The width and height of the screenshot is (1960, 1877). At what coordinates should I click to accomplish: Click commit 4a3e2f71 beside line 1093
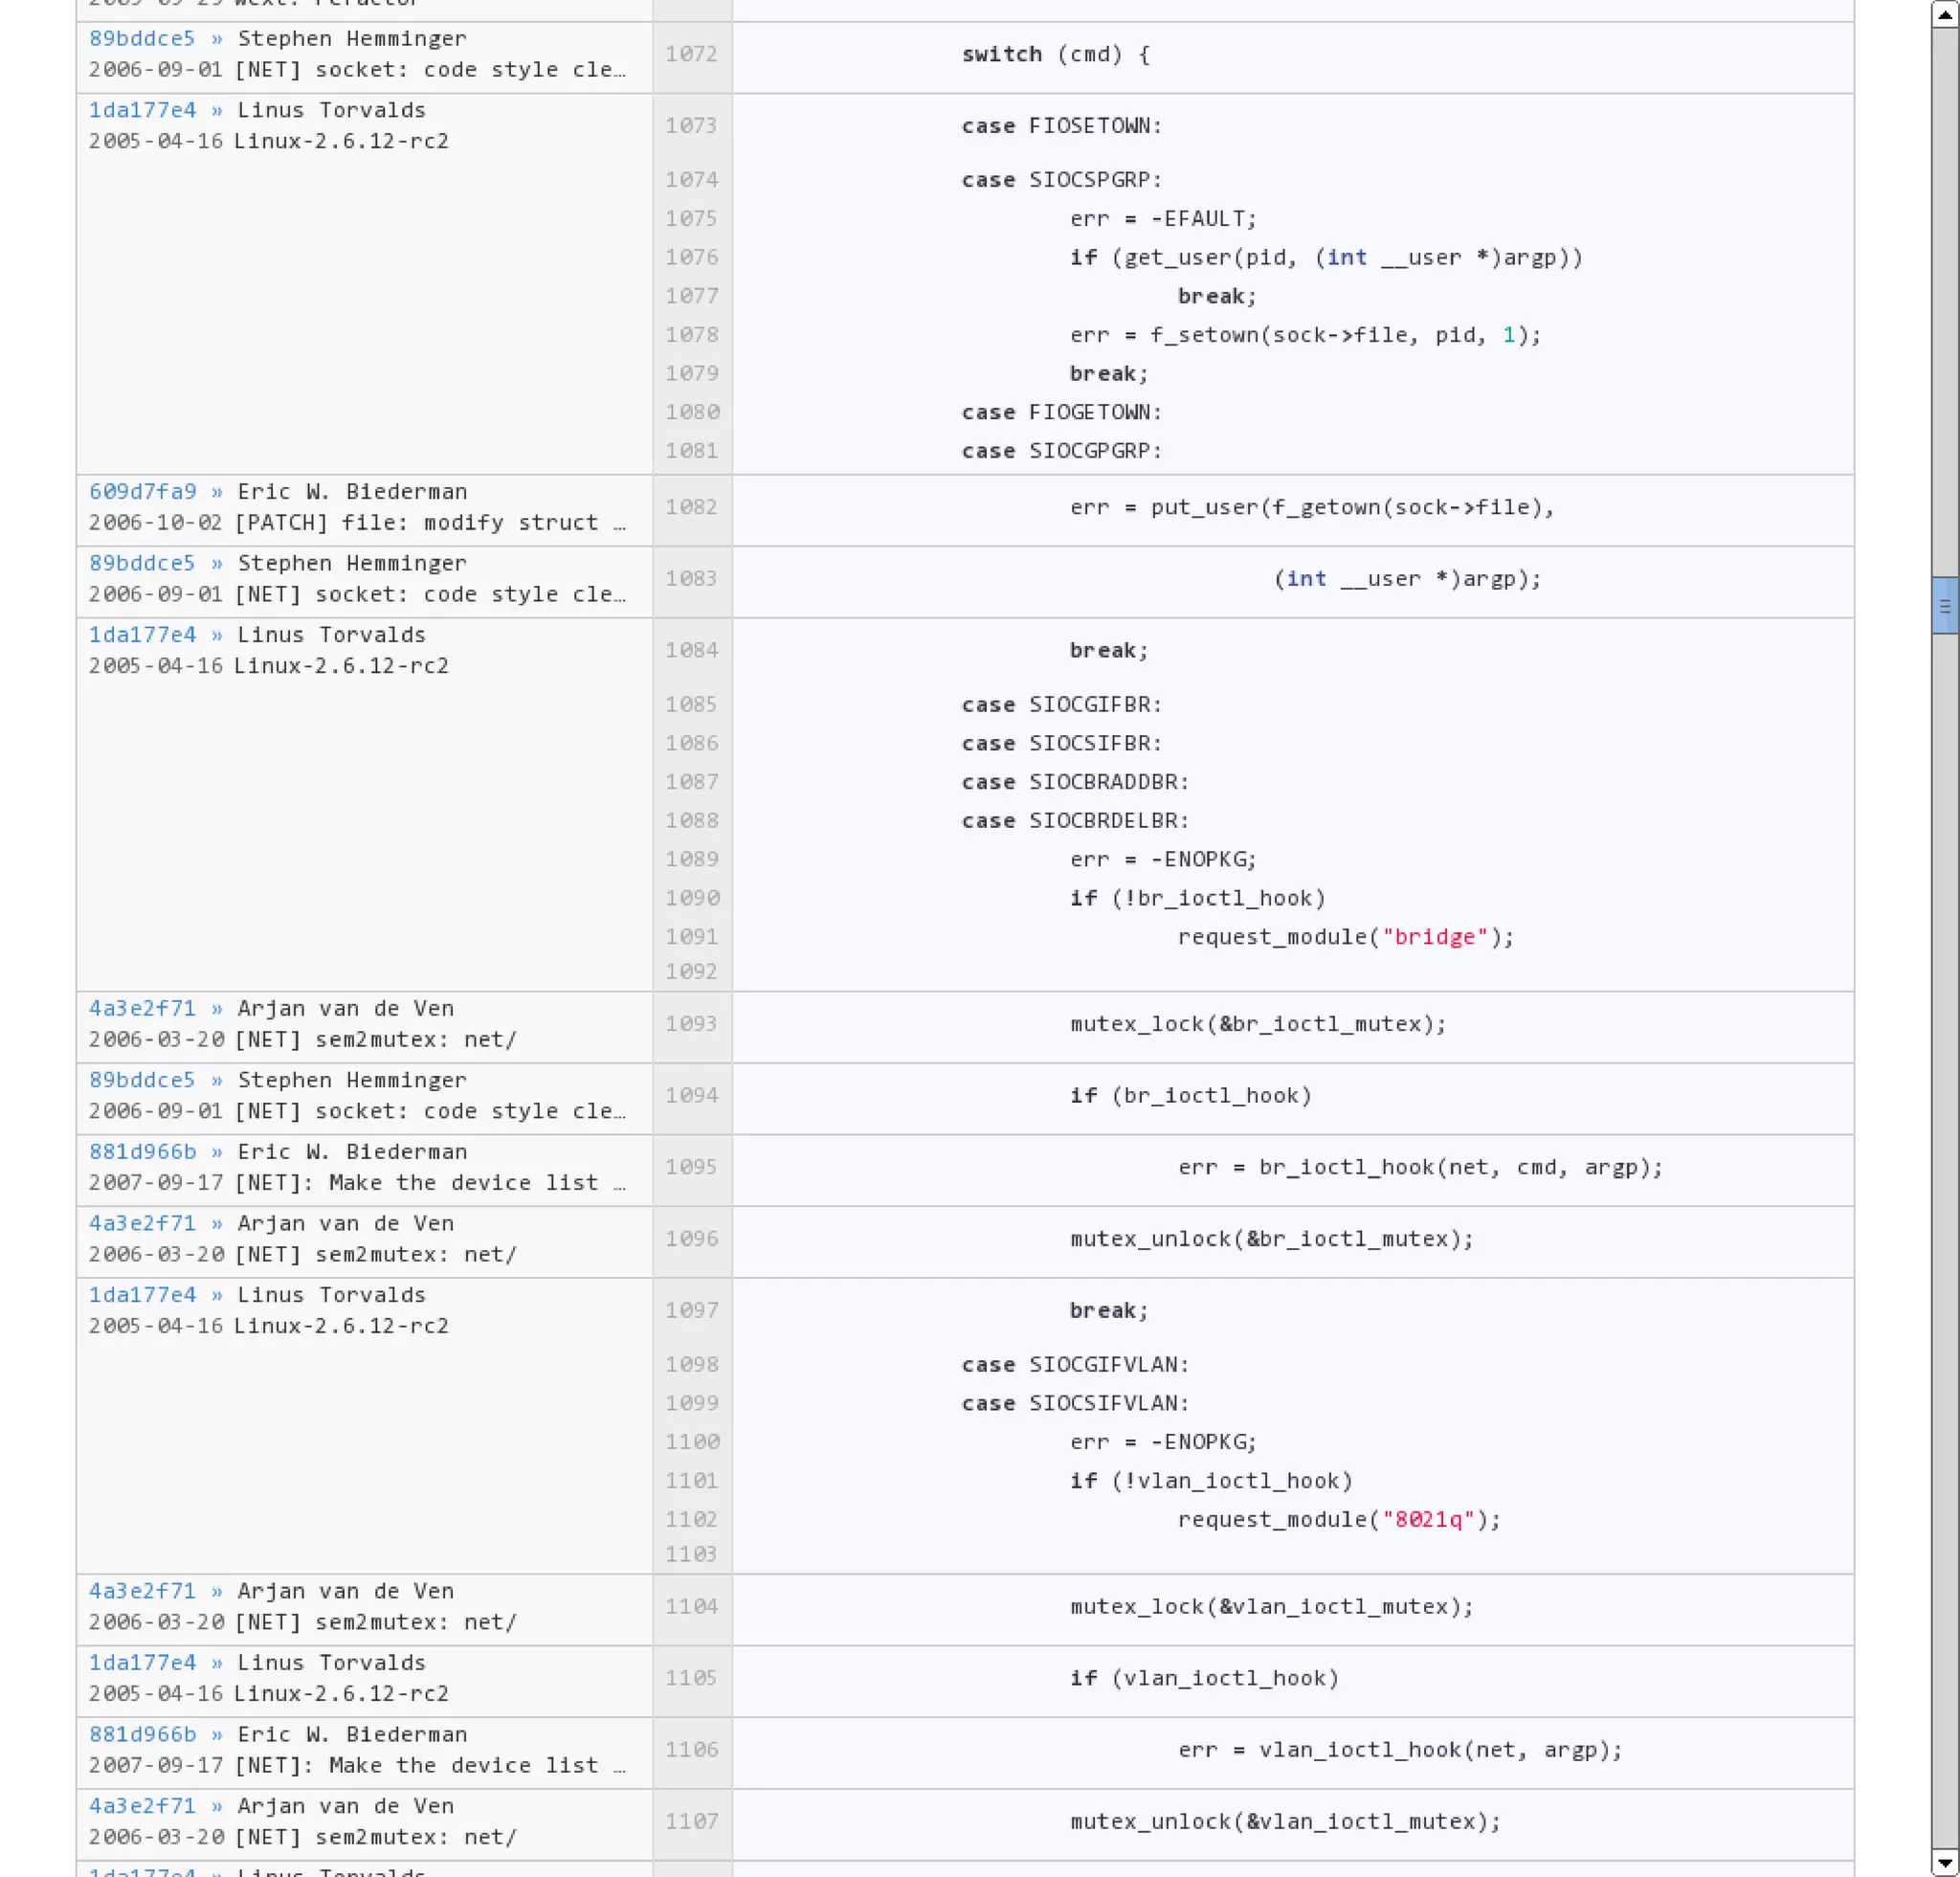click(x=142, y=1008)
